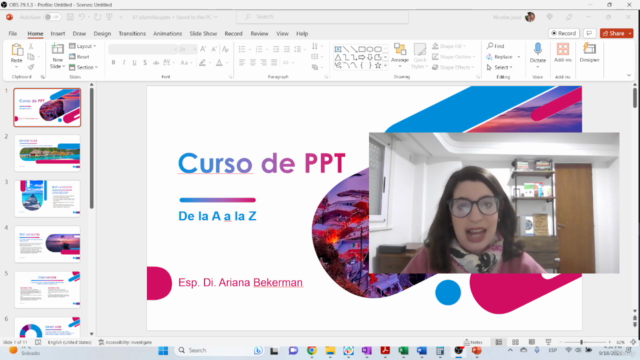640x360 pixels.
Task: Switch to Reading View icon
Action: [x=532, y=342]
